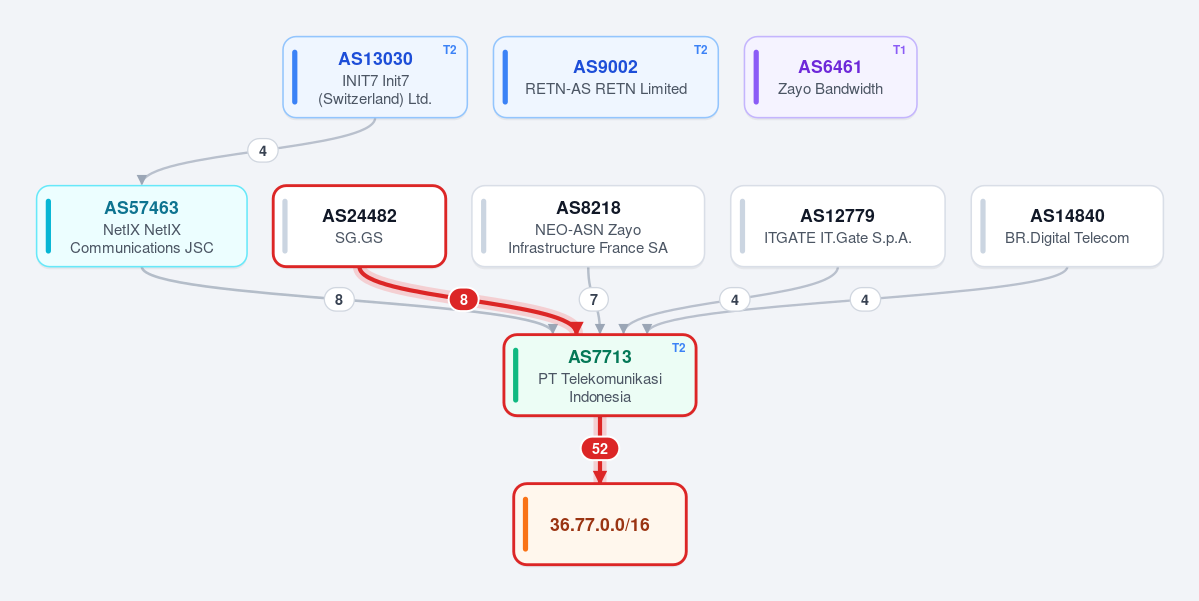Screen dimensions: 1199x601
Task: Click the gray 7 edge label
Action: coord(593,300)
